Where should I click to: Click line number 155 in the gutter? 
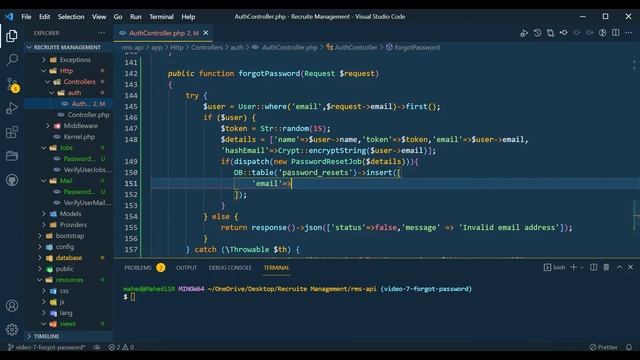(x=131, y=227)
